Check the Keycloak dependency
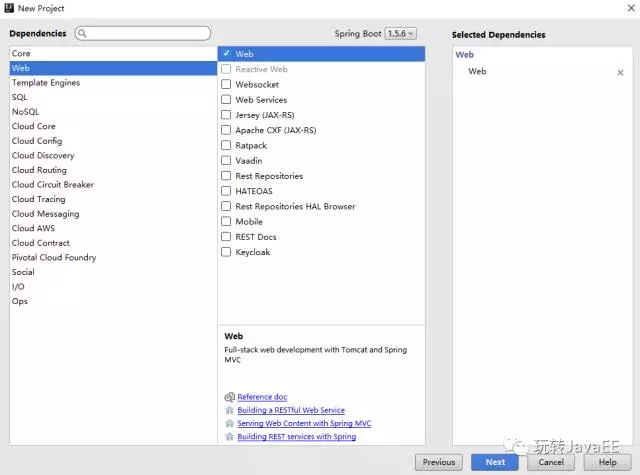 pyautogui.click(x=226, y=252)
